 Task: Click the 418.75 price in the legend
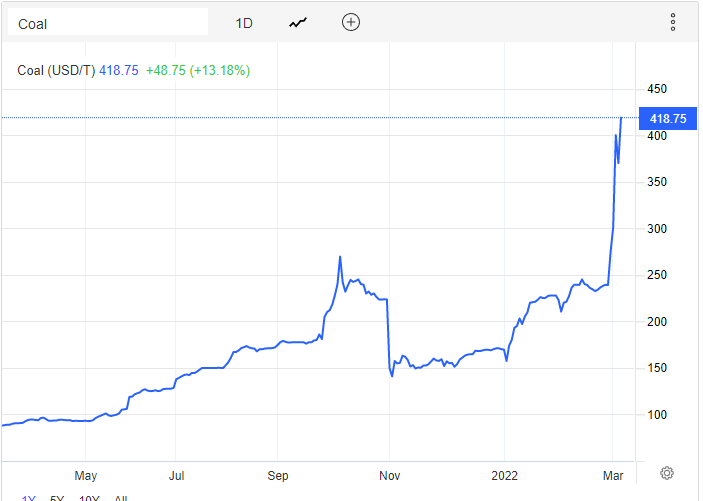click(x=119, y=70)
